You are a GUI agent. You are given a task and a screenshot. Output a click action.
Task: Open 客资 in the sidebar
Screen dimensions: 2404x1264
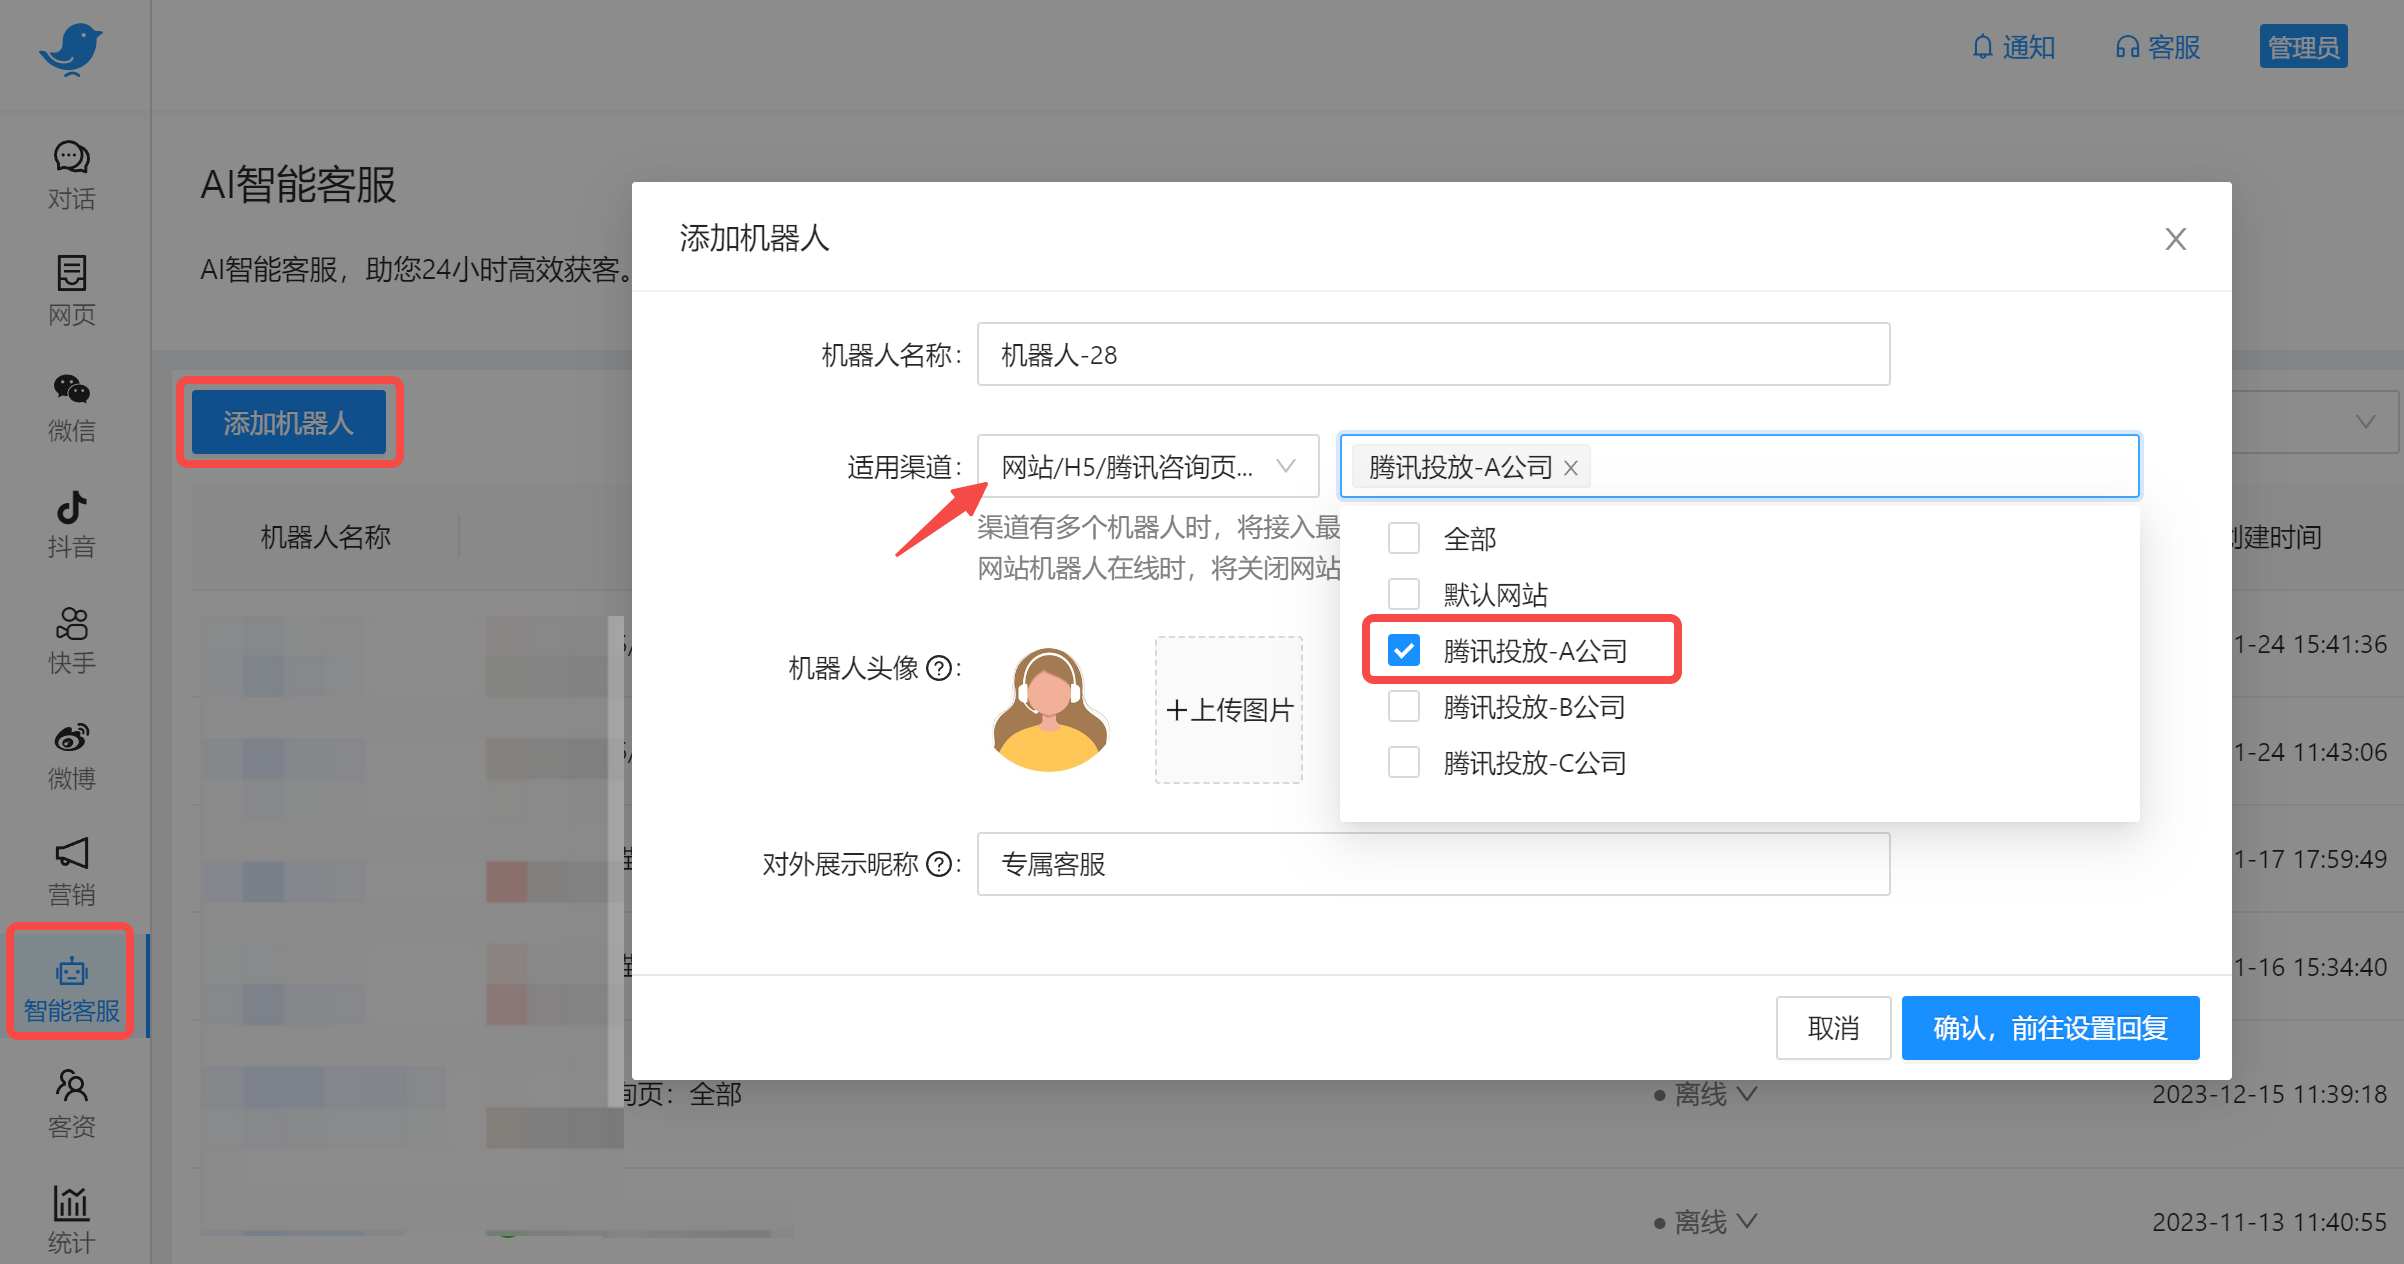[x=71, y=1103]
